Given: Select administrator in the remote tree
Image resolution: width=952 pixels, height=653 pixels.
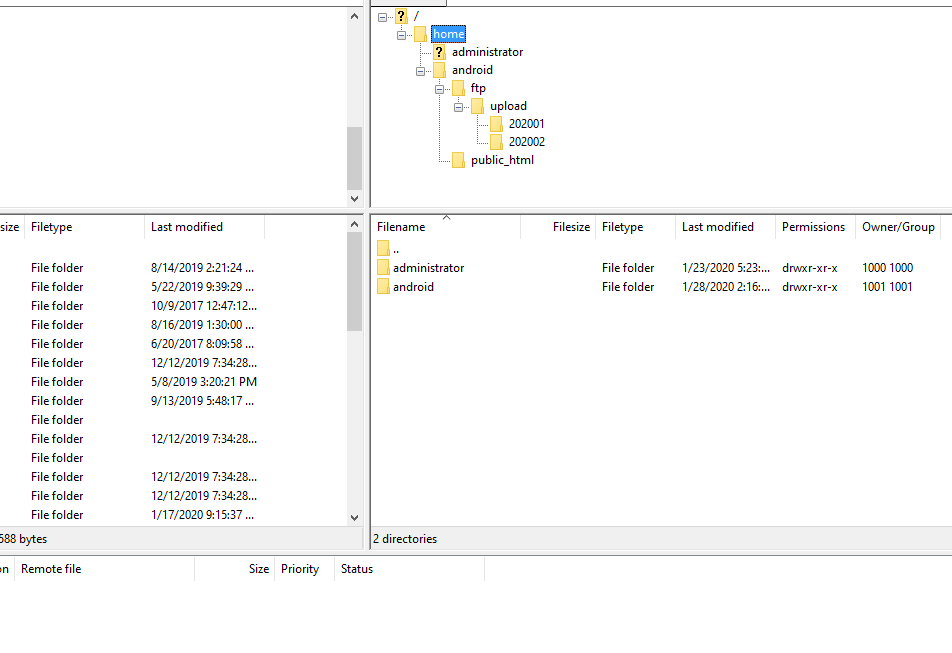Looking at the screenshot, I should (487, 52).
